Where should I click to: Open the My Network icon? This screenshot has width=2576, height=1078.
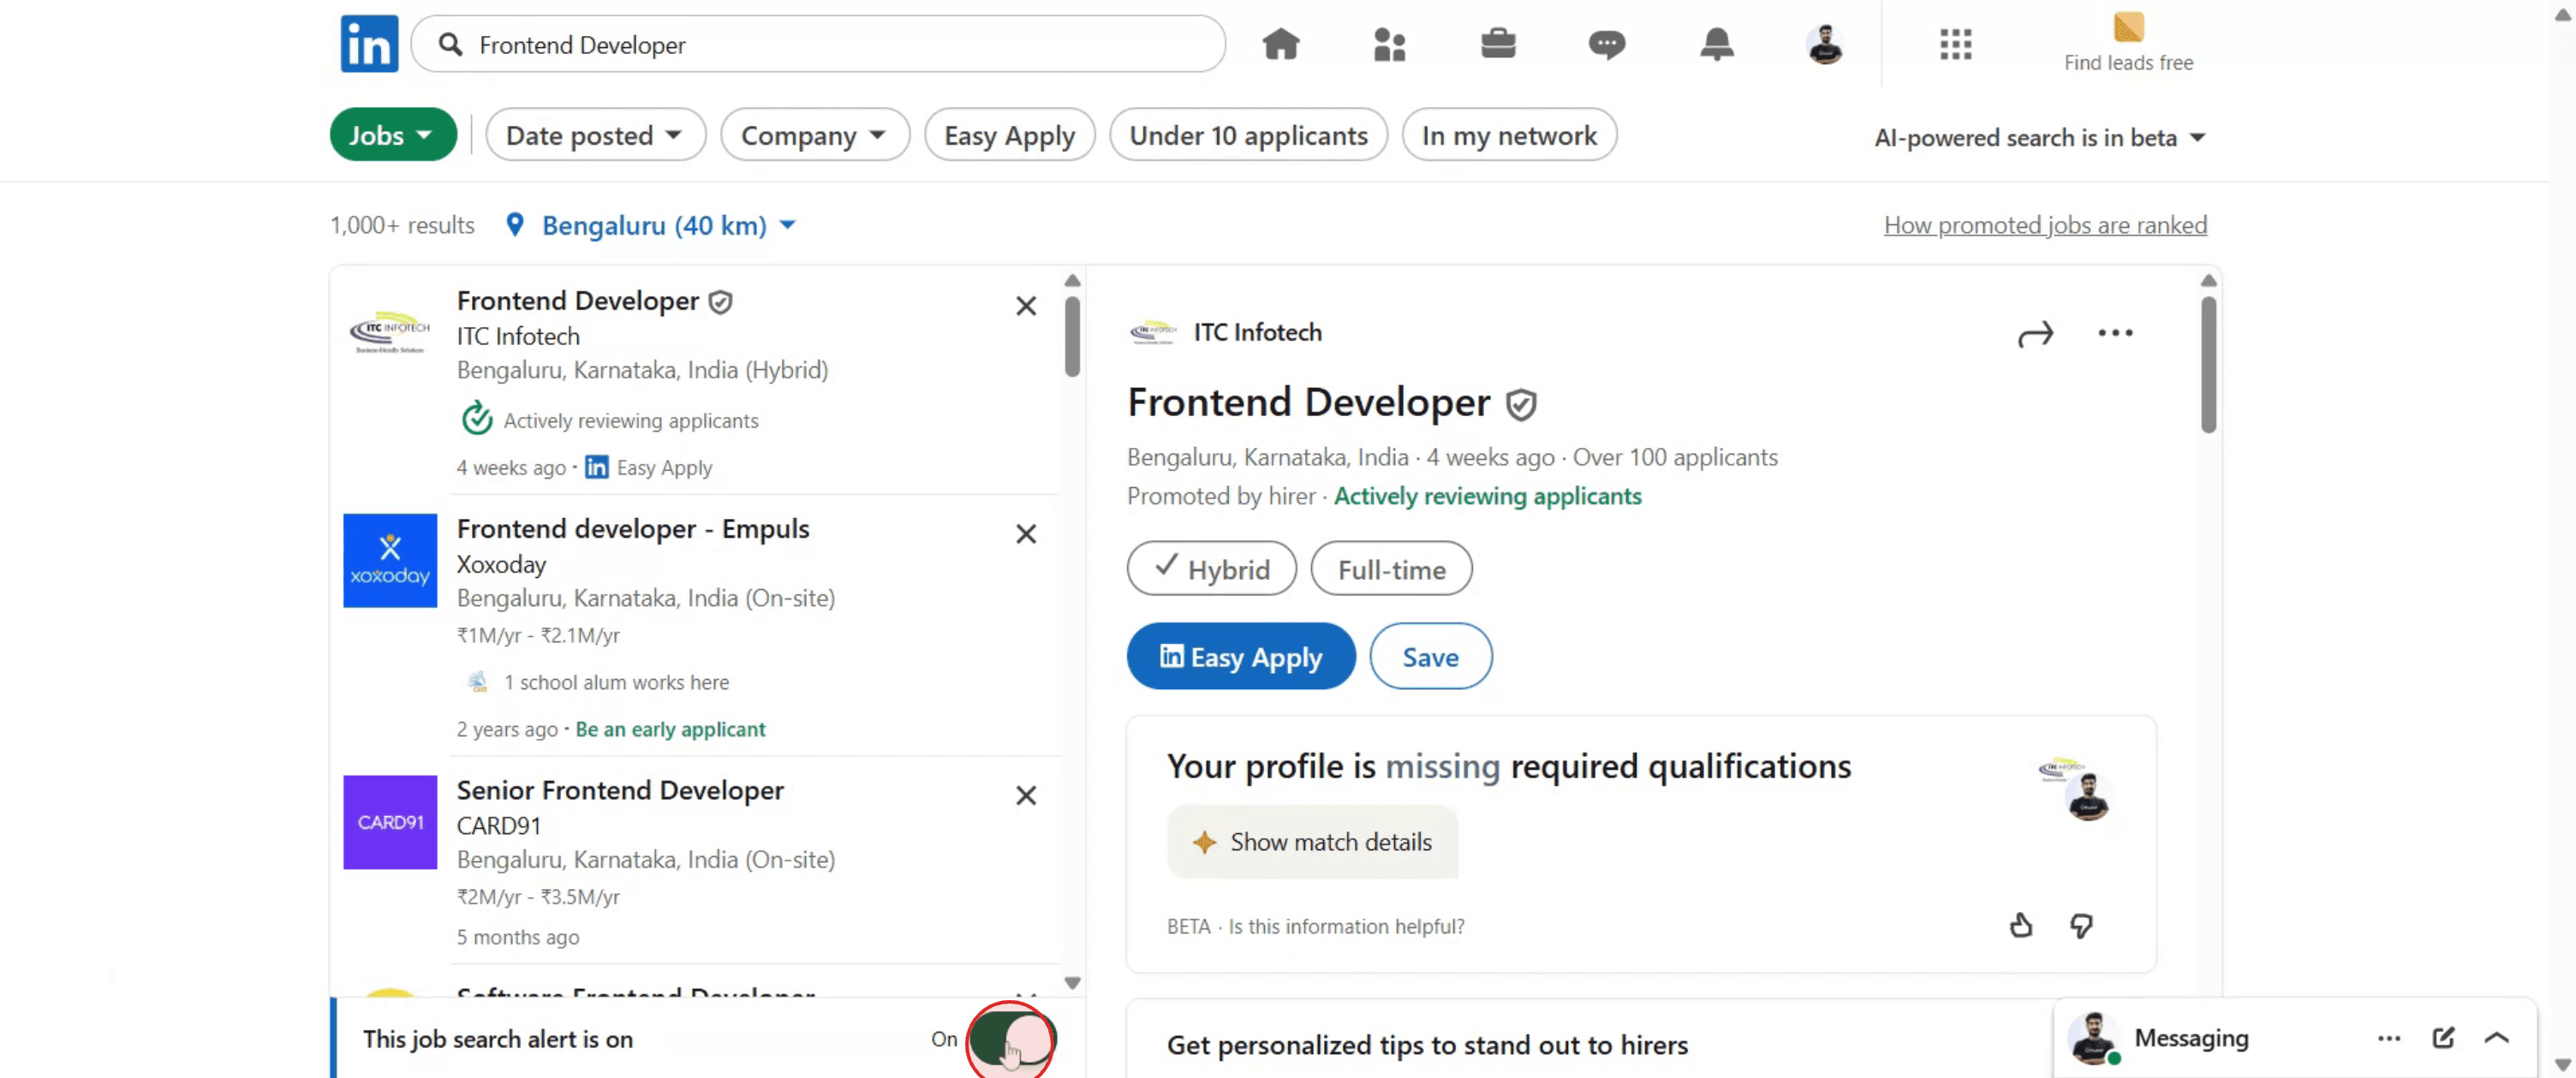[x=1389, y=44]
